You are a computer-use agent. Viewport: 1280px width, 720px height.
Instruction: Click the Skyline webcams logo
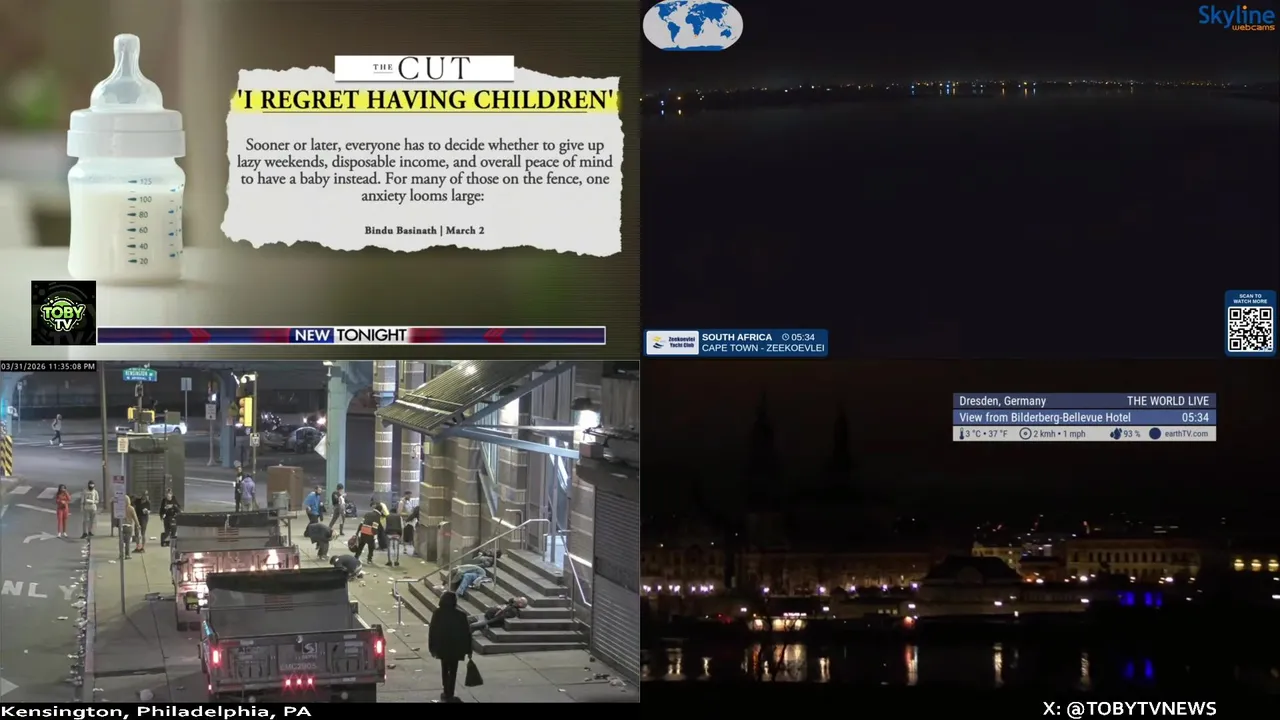[1237, 17]
